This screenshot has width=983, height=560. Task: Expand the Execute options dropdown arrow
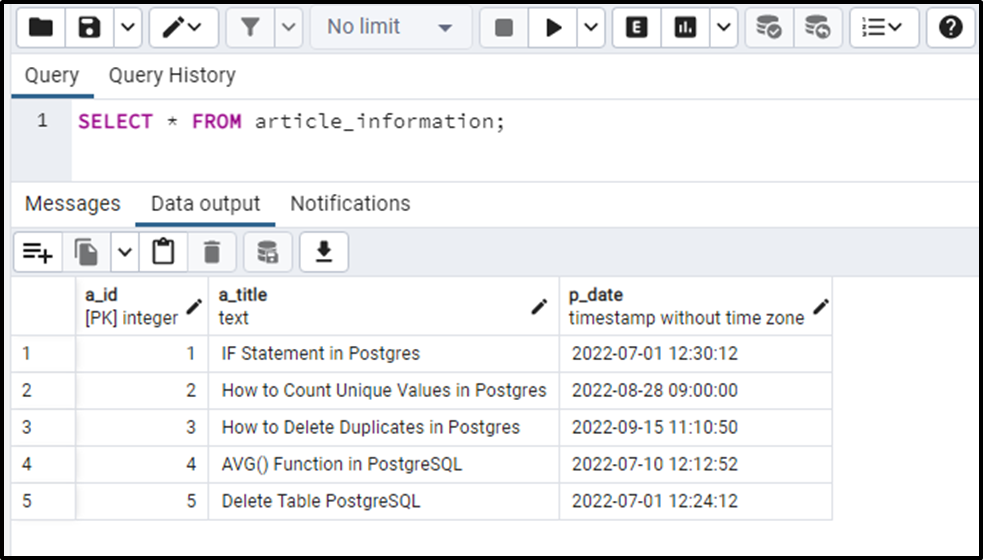click(x=590, y=28)
